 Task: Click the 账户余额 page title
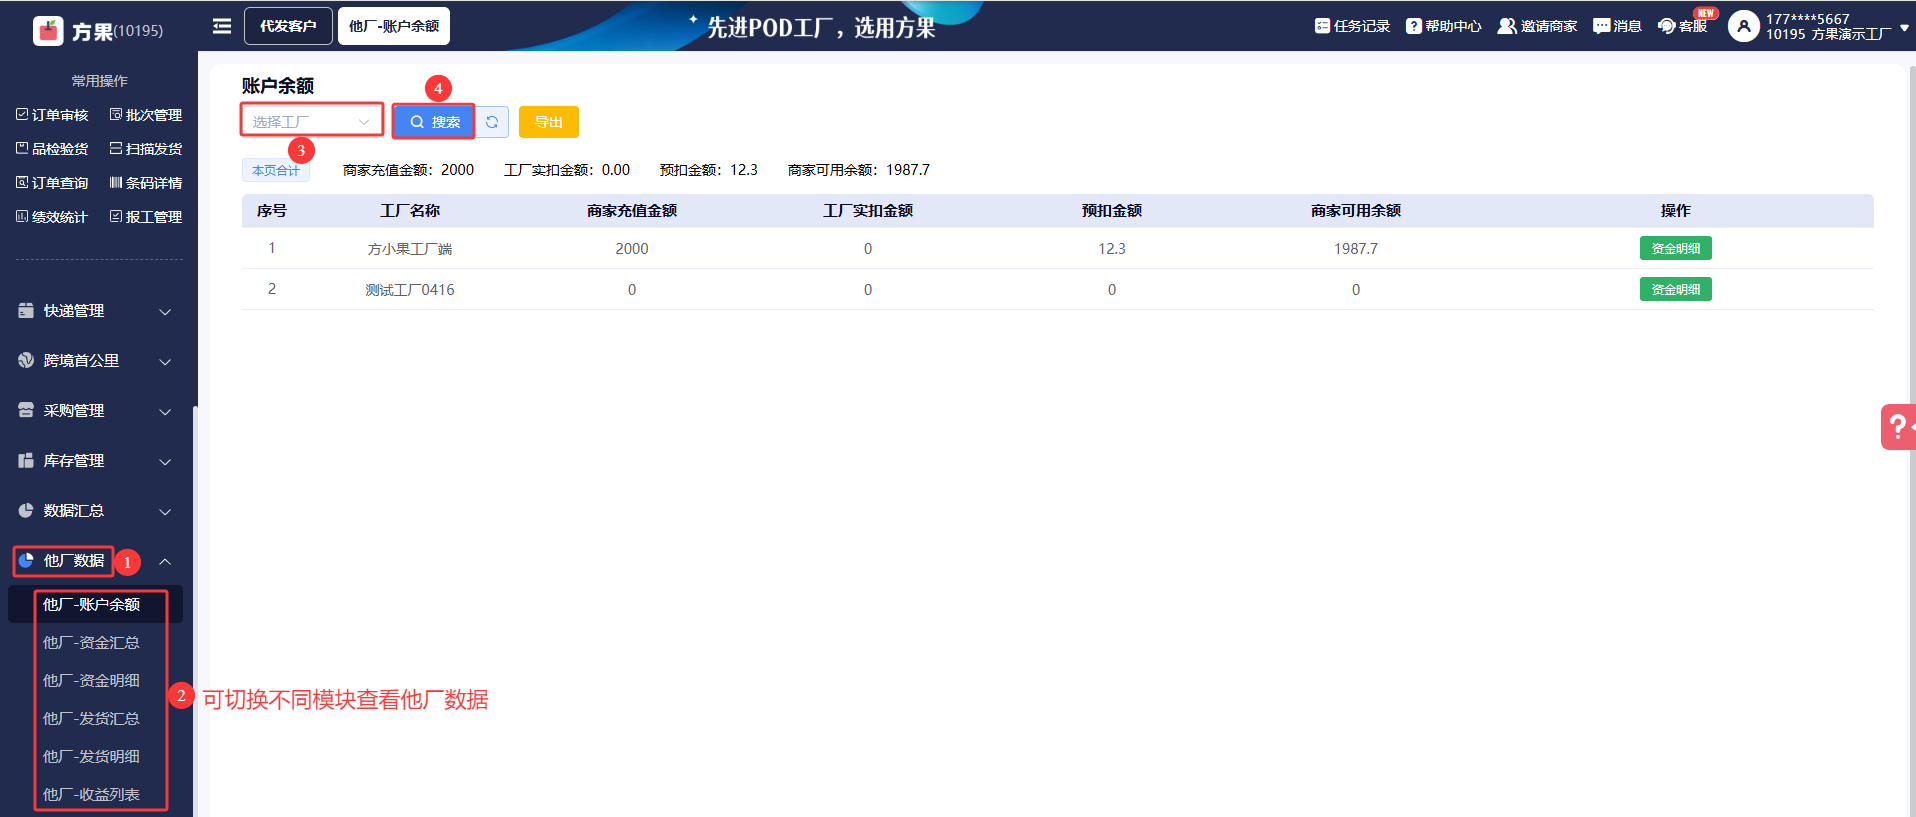click(x=278, y=86)
